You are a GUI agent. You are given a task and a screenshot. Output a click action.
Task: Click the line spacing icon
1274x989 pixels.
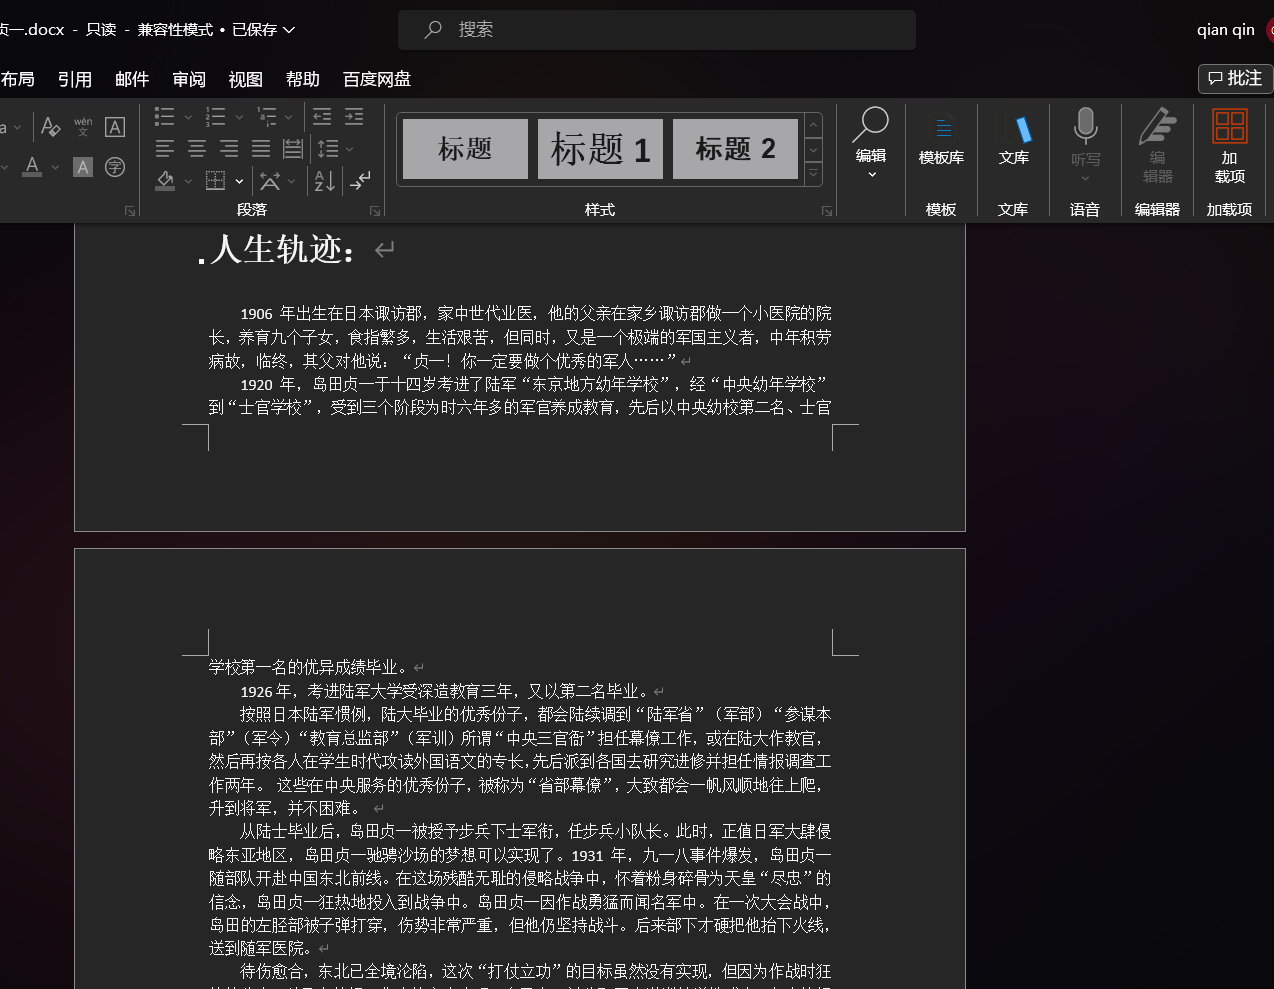327,149
